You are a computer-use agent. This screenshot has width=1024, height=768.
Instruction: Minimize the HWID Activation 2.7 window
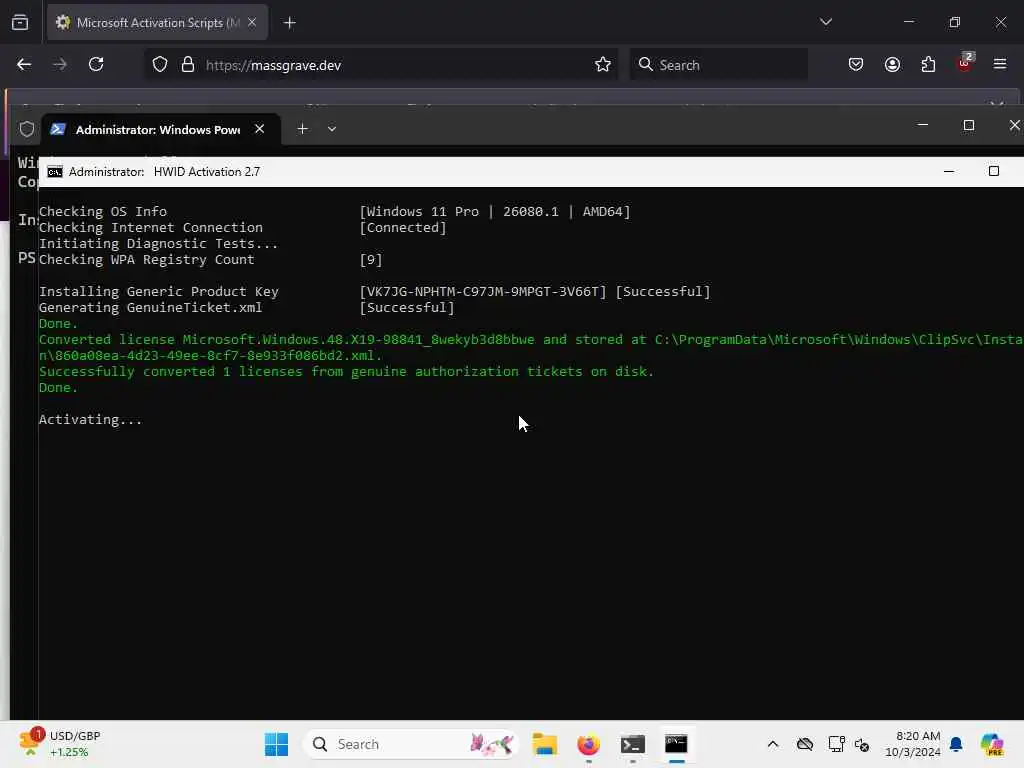click(x=949, y=171)
